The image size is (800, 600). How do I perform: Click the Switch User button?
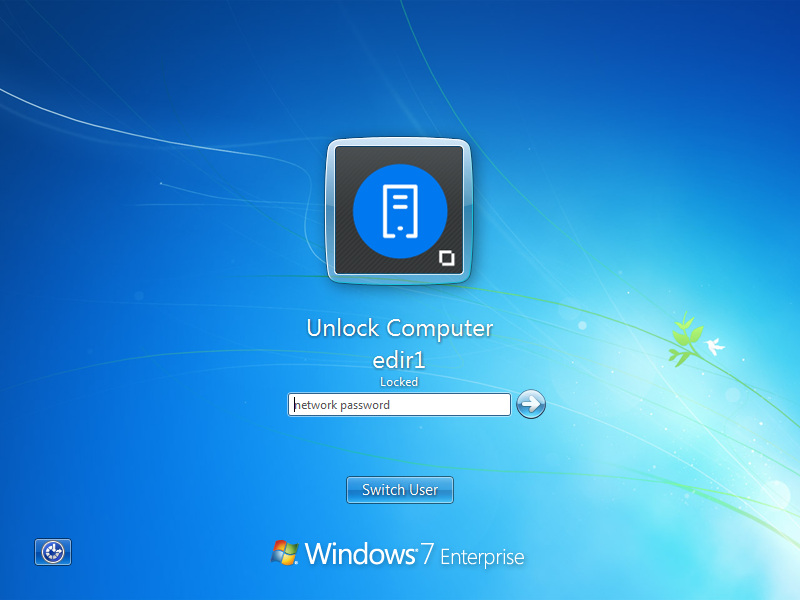tap(399, 490)
